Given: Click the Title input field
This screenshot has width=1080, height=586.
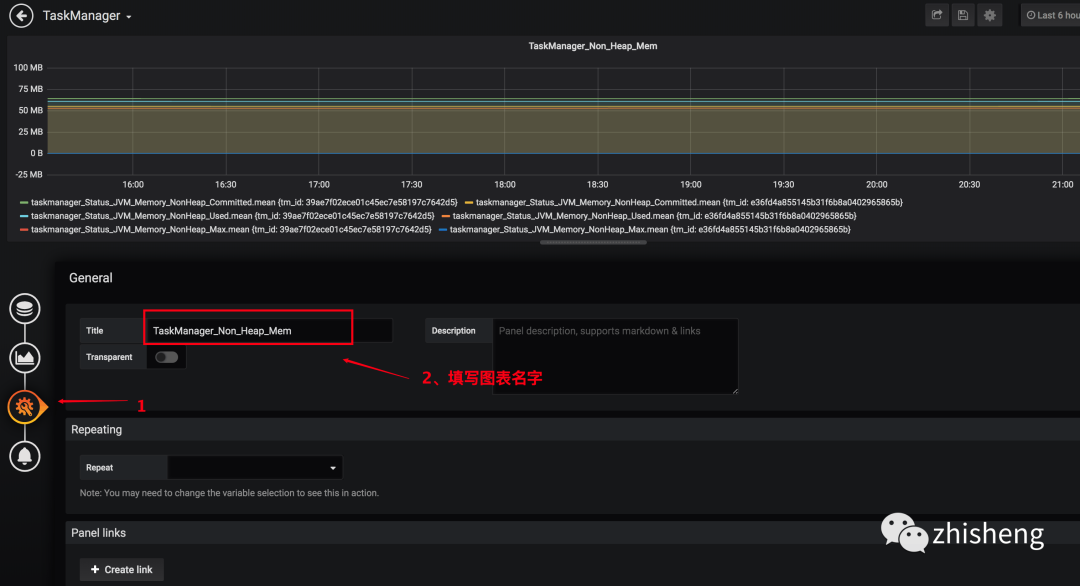Looking at the screenshot, I should pos(269,331).
